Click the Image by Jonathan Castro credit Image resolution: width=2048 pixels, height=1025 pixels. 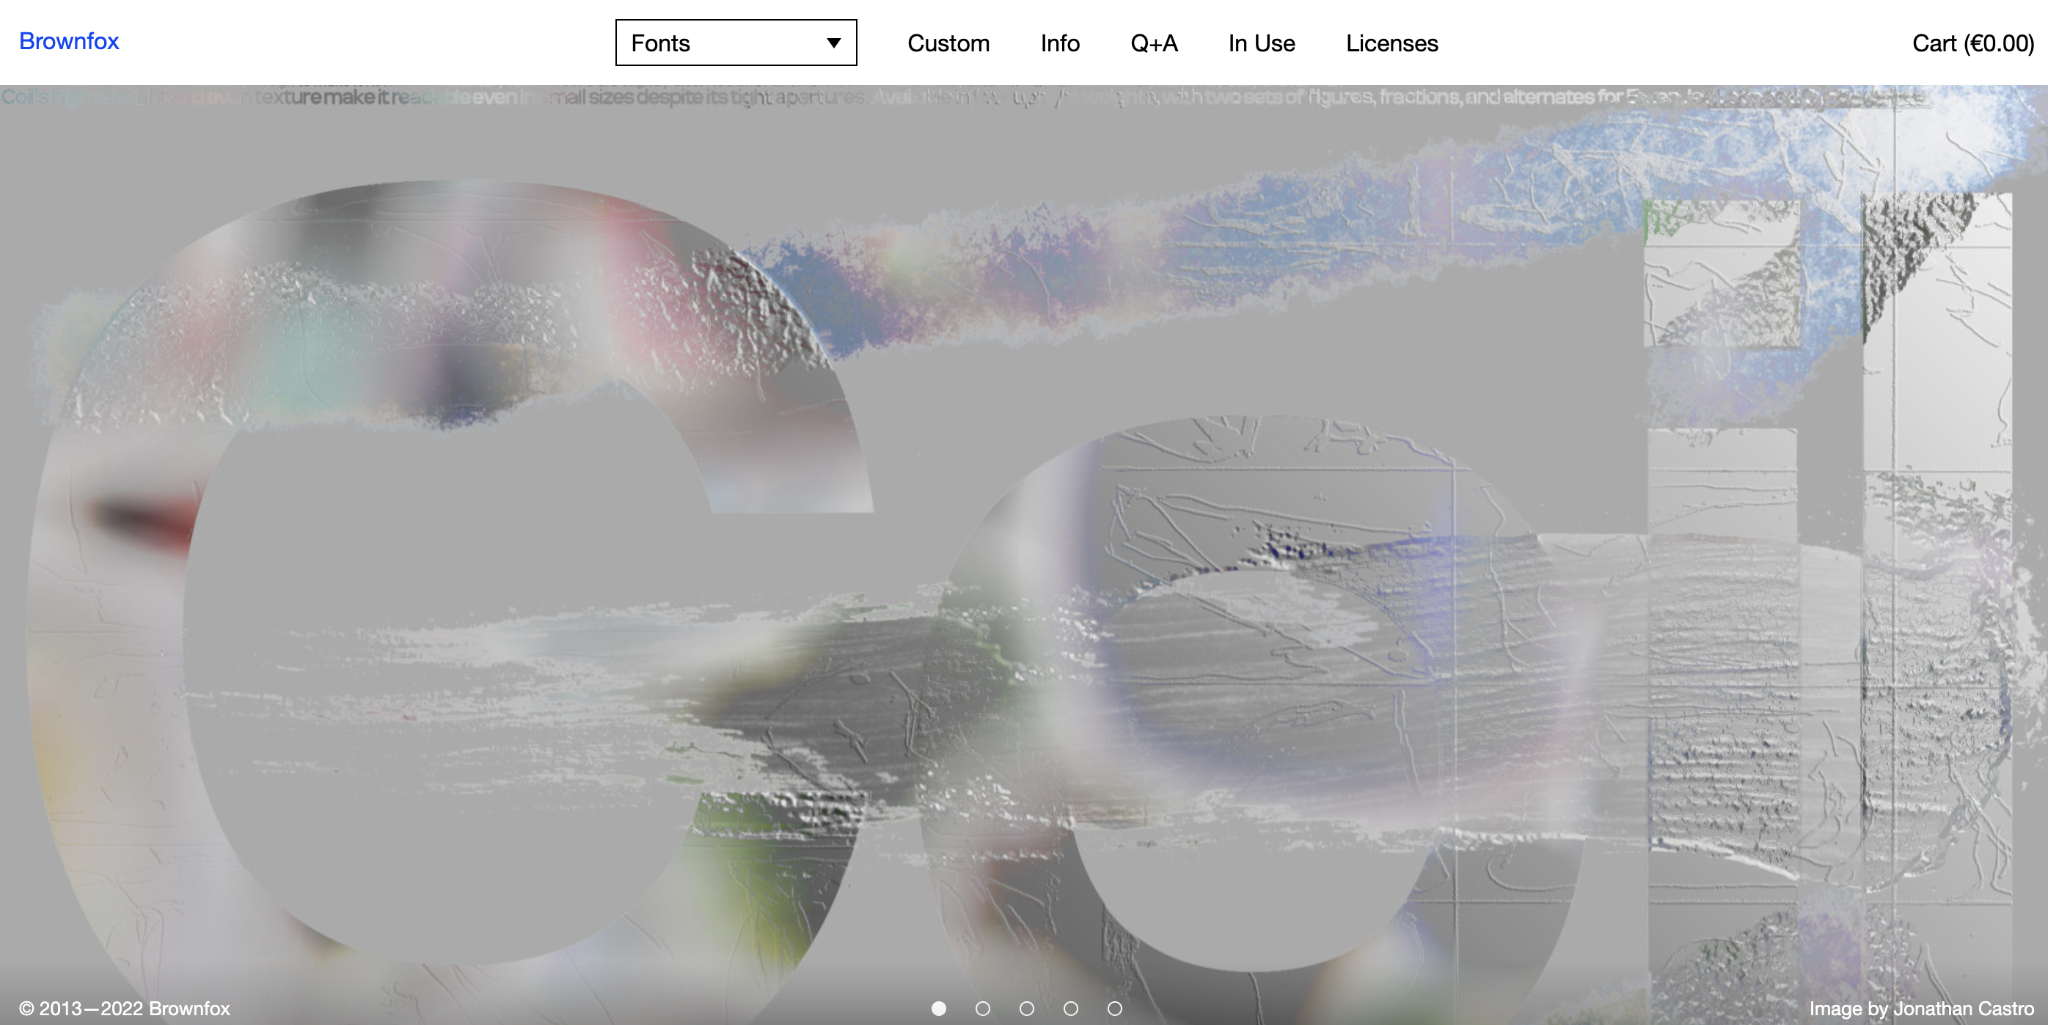coord(1920,1008)
